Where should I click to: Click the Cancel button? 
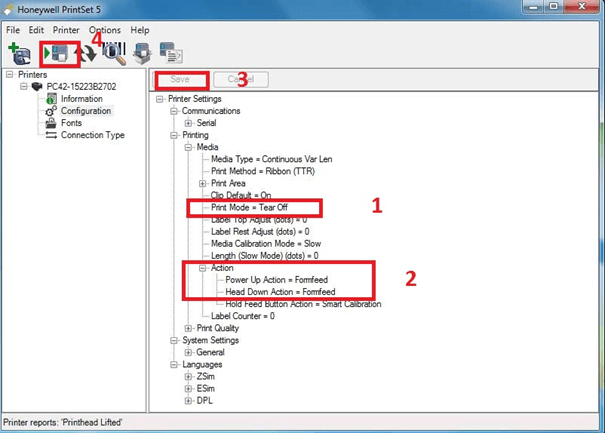point(241,79)
